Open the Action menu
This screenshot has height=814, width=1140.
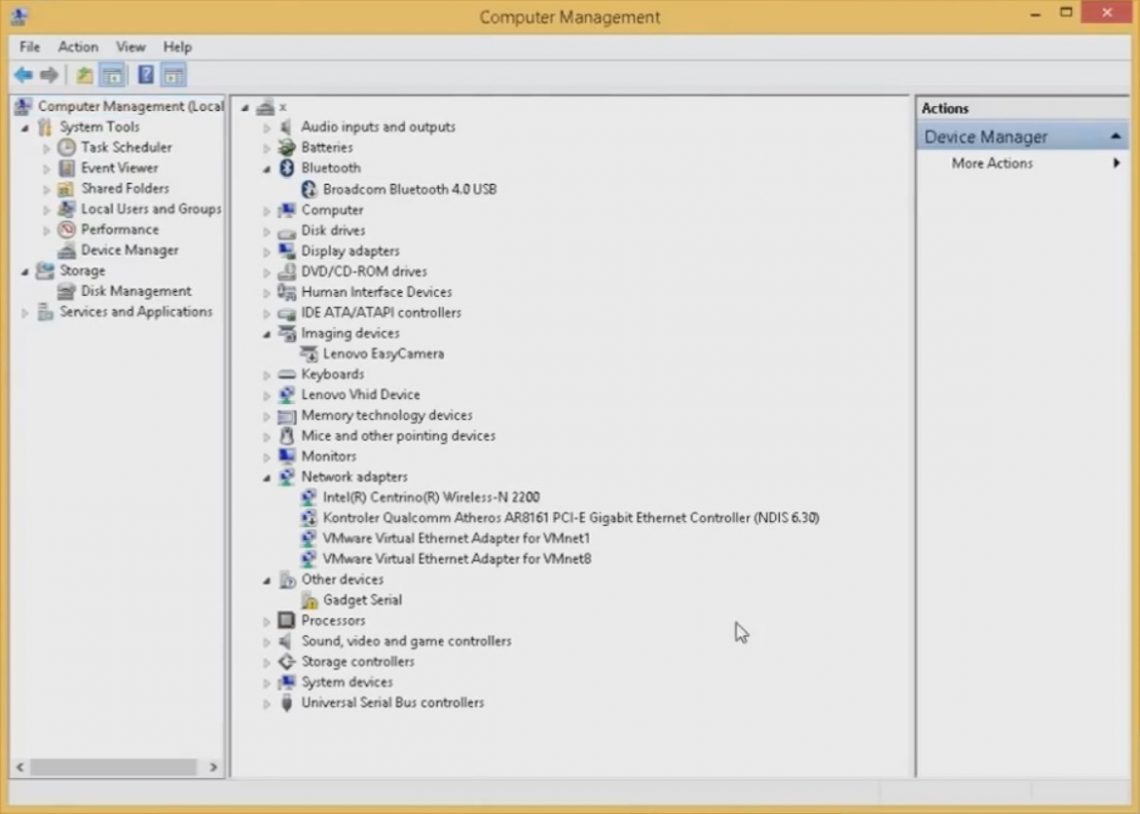78,46
